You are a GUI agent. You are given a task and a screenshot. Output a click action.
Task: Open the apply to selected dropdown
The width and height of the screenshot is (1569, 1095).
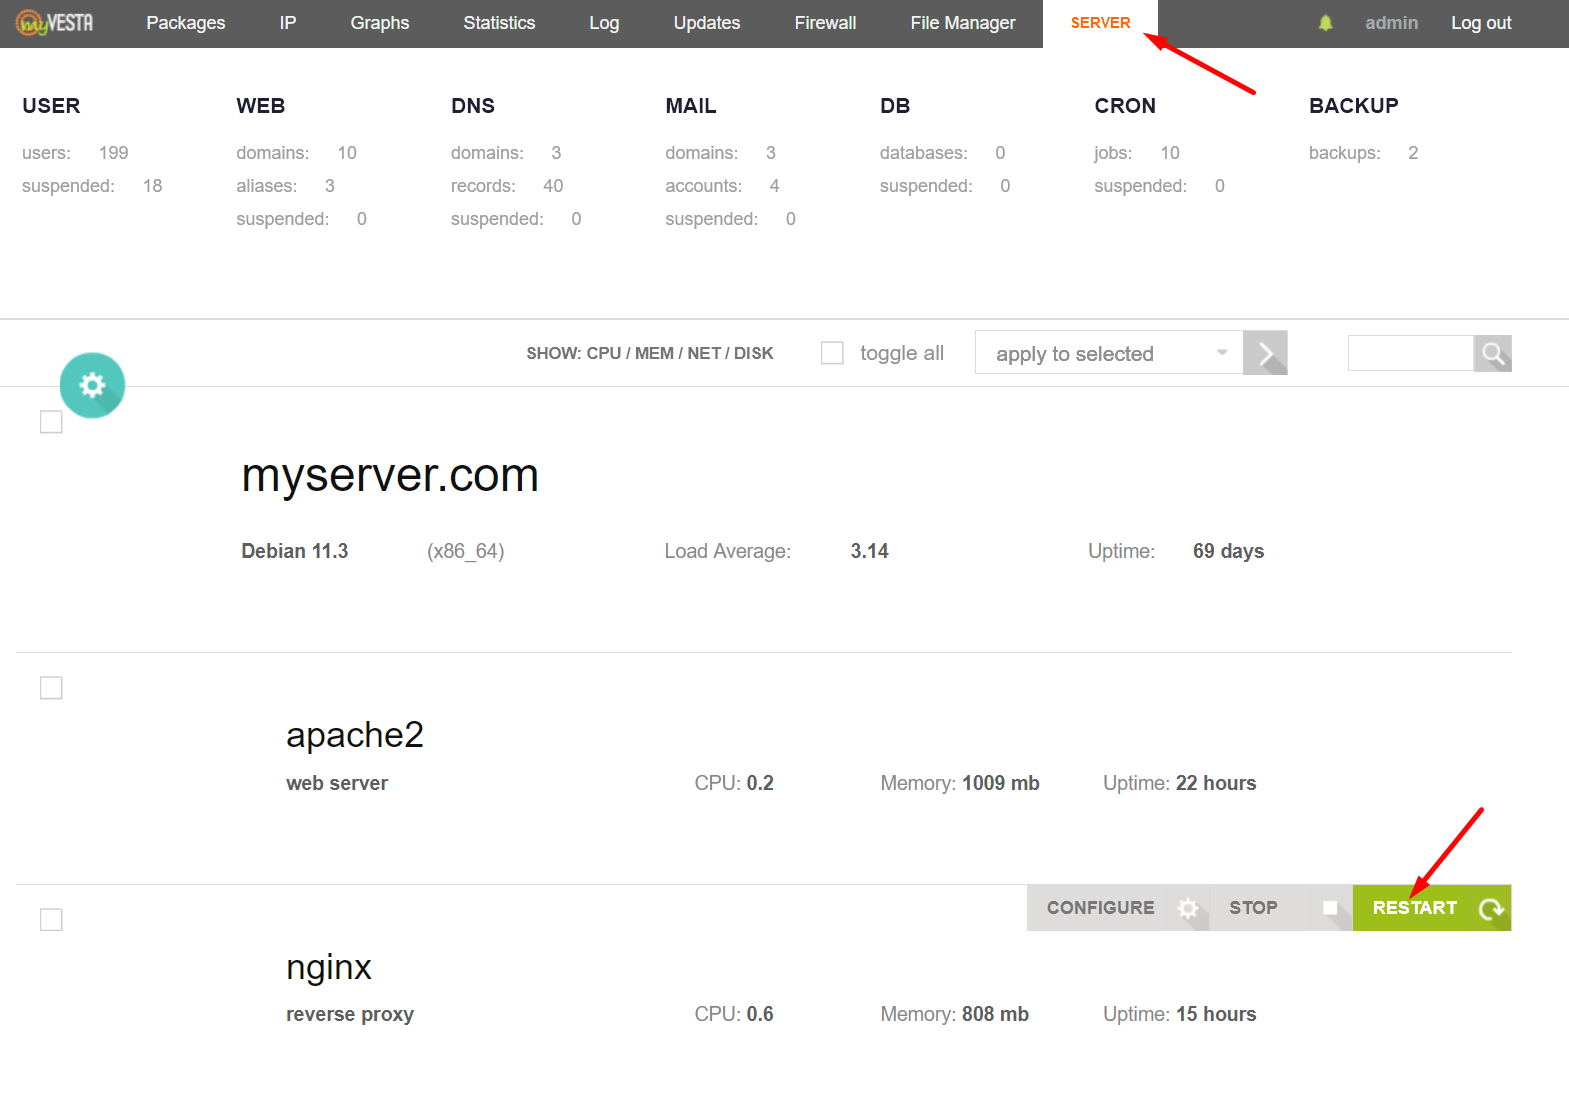tap(1109, 353)
